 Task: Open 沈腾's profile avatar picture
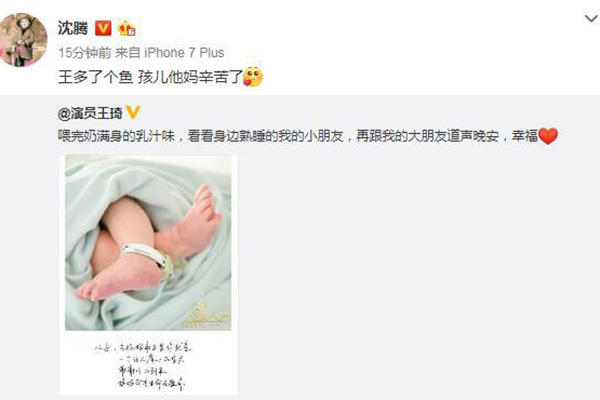23,40
